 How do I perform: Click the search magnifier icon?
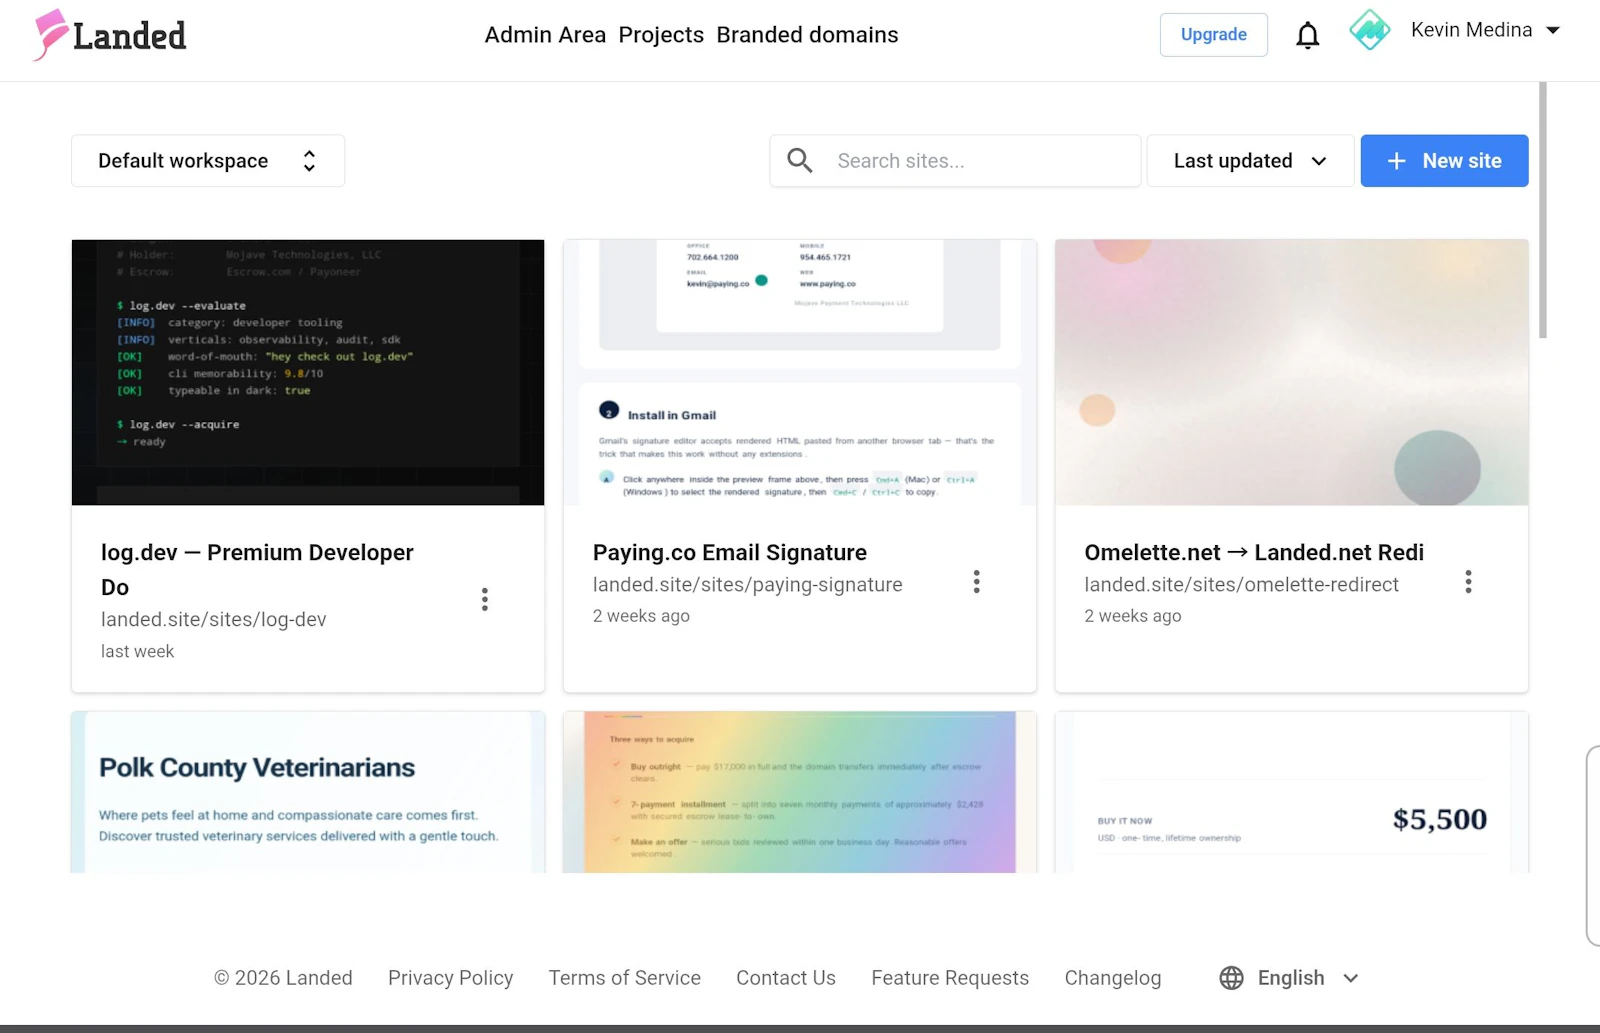click(x=800, y=160)
